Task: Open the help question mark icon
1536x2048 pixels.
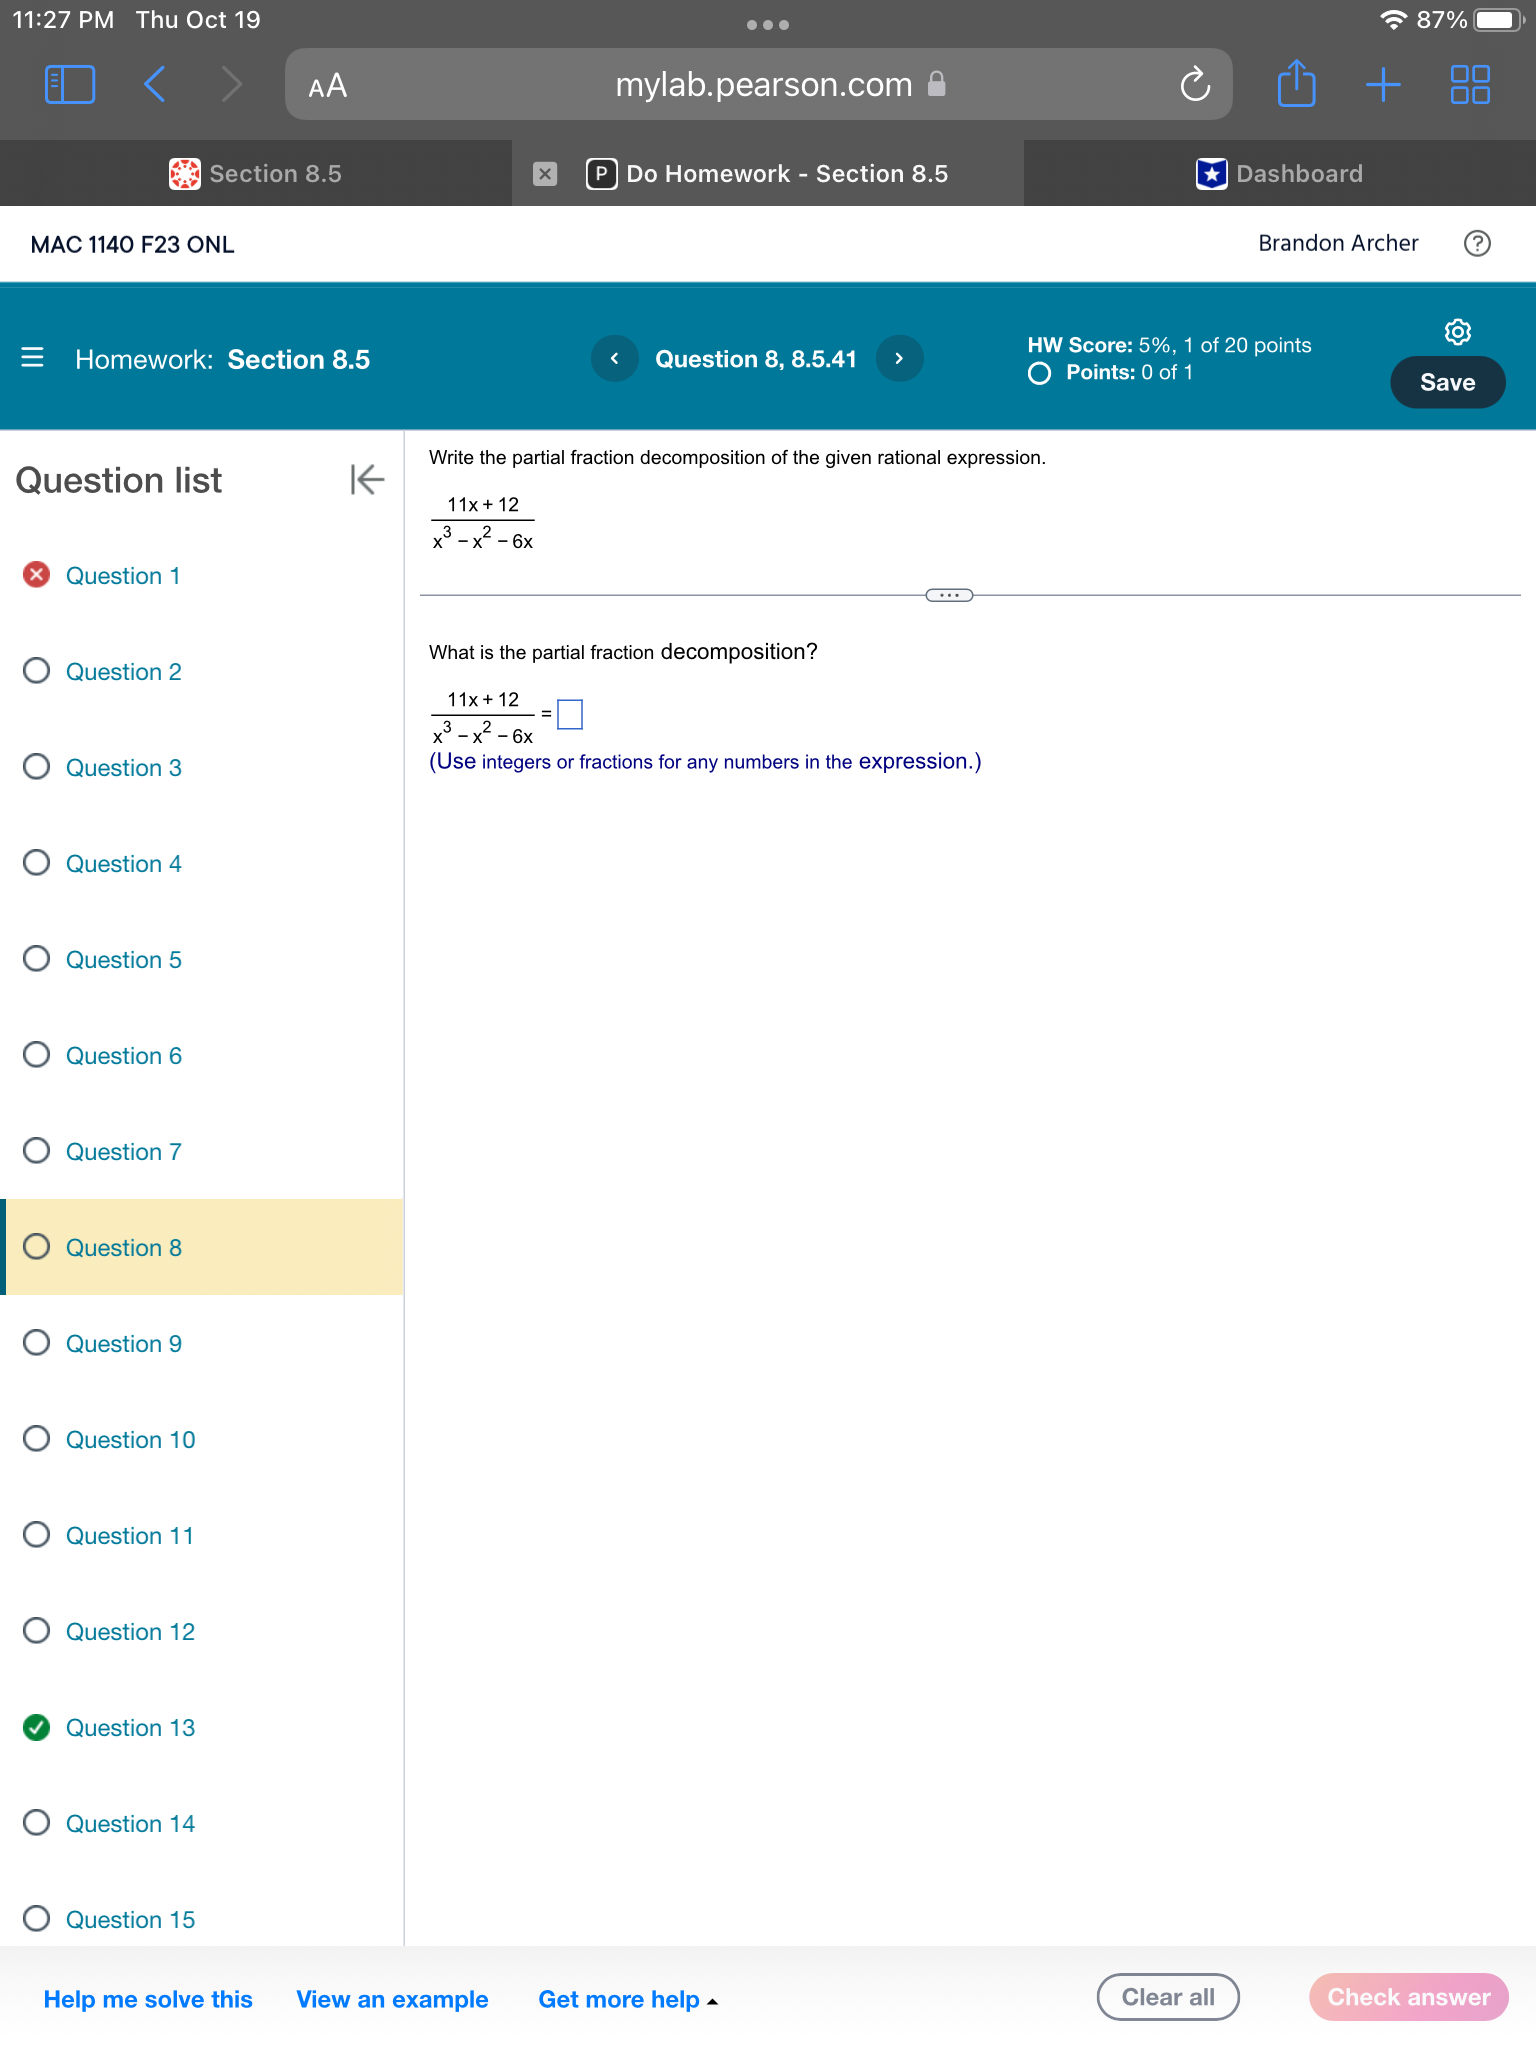Action: (x=1477, y=243)
